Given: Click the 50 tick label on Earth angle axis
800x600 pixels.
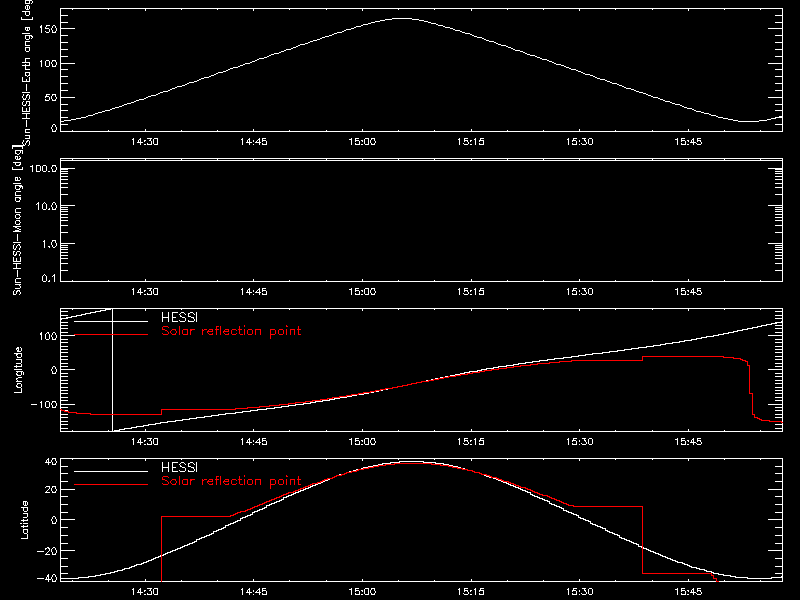Looking at the screenshot, I should click(51, 97).
